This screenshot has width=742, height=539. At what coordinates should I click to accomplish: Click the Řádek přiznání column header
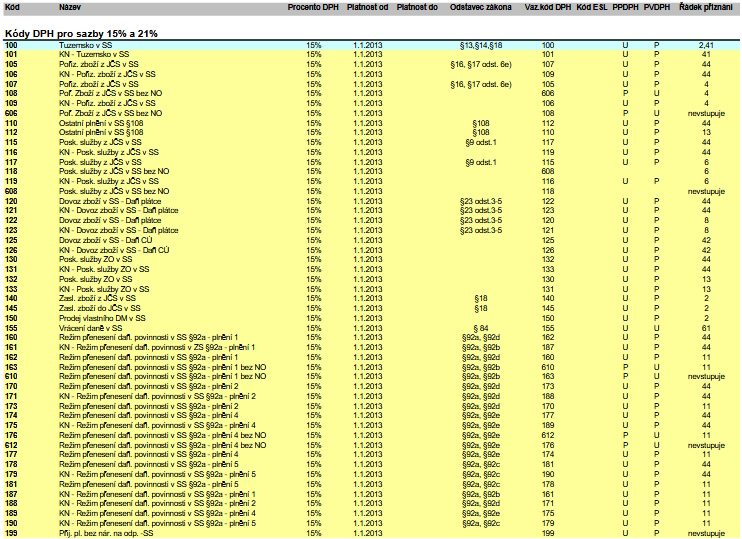(705, 7)
